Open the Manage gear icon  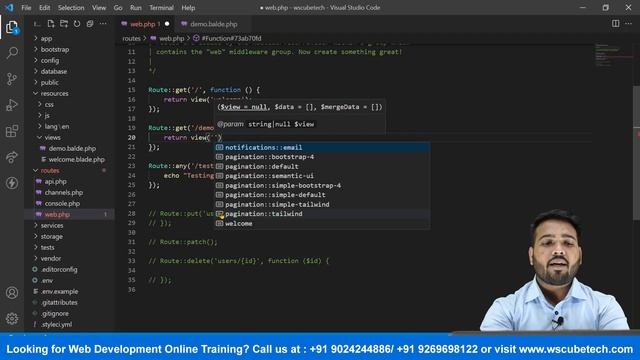(12, 318)
